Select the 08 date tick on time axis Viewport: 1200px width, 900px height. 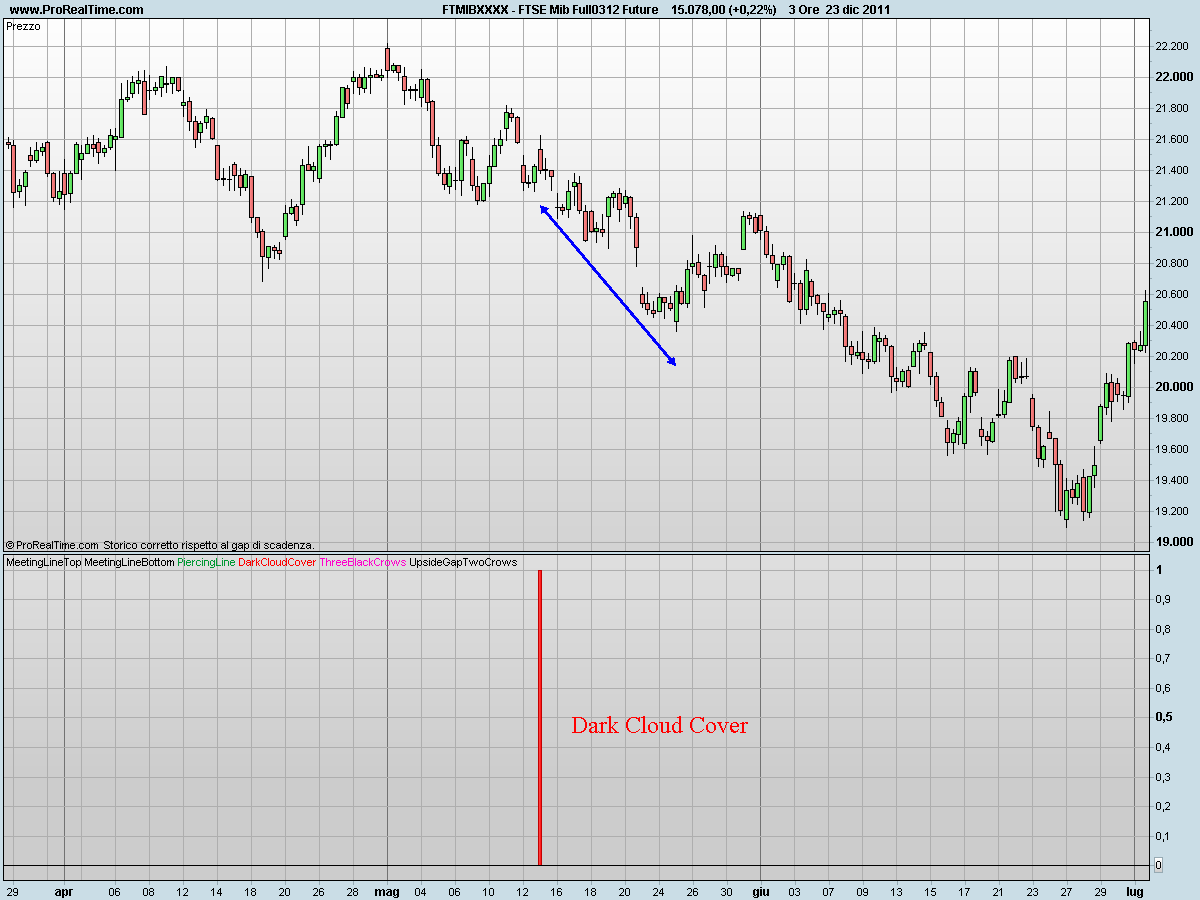148,890
